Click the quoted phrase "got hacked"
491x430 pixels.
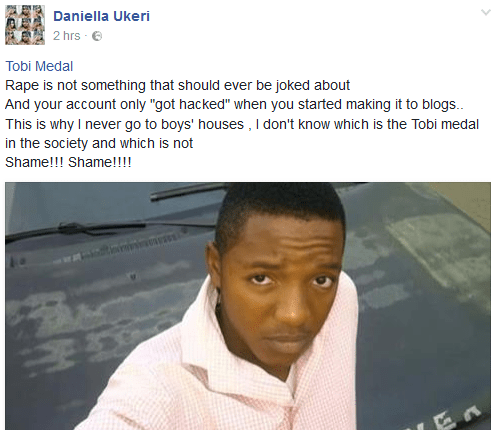[x=189, y=104]
